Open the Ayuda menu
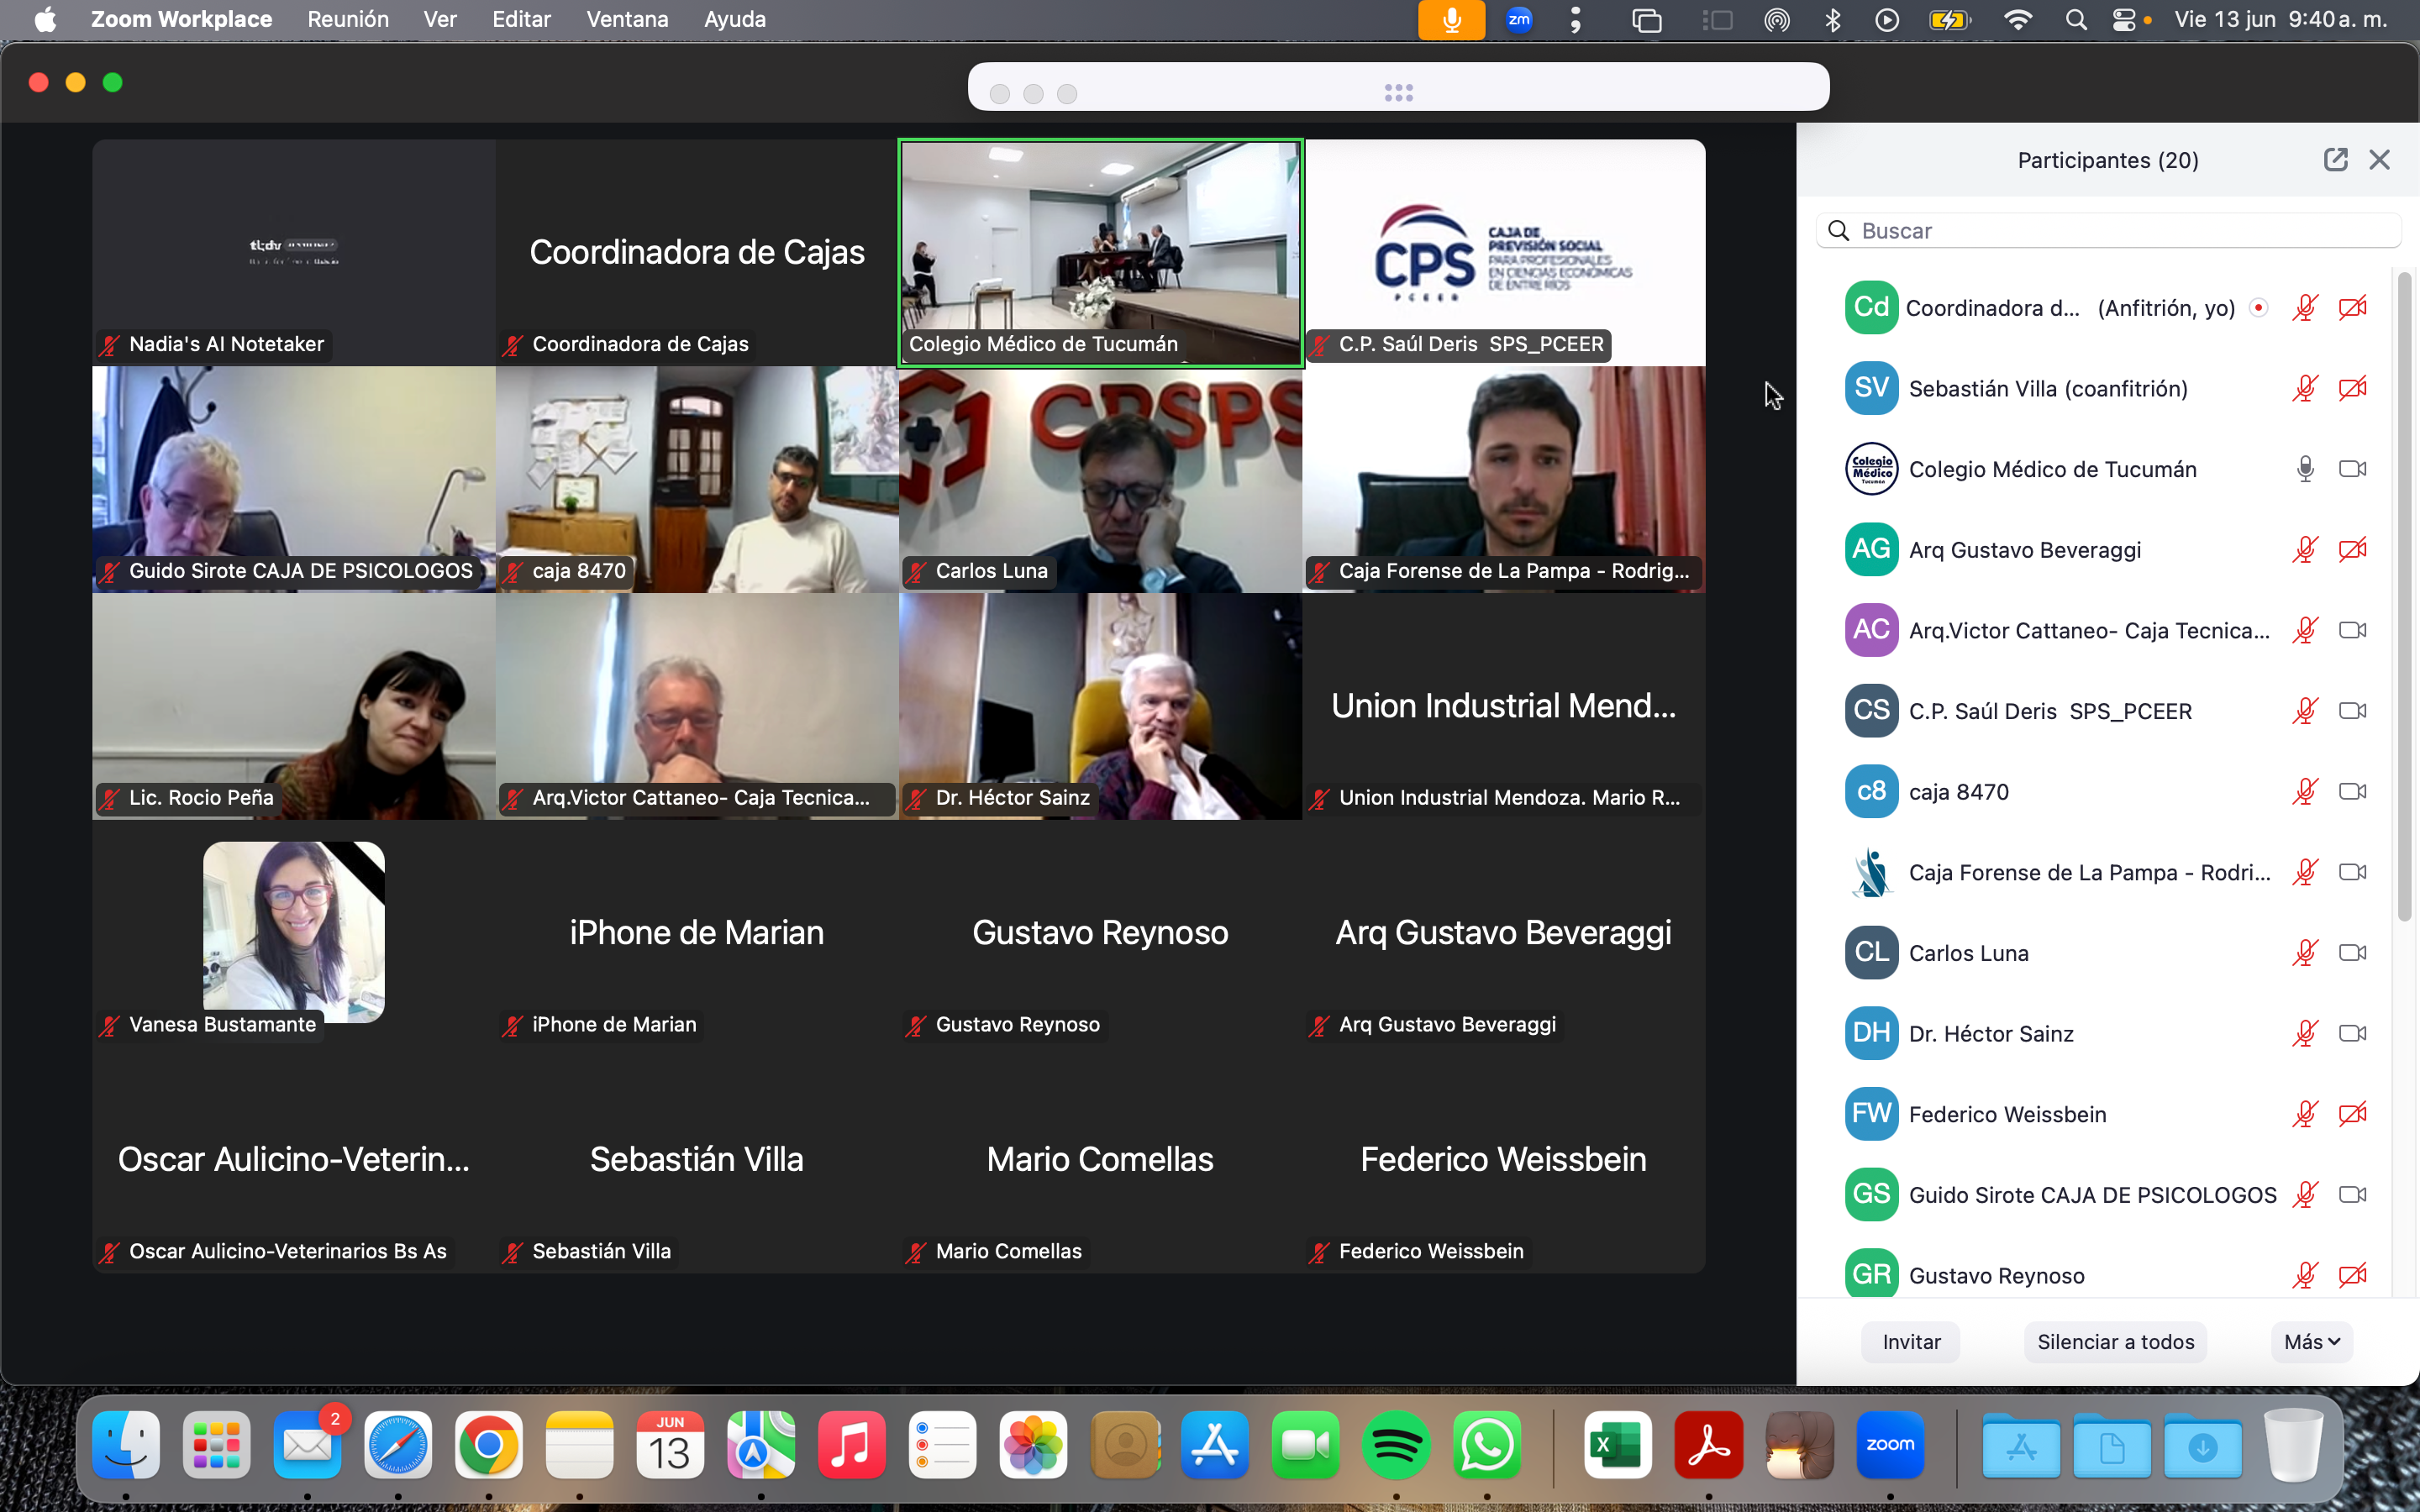 (735, 19)
